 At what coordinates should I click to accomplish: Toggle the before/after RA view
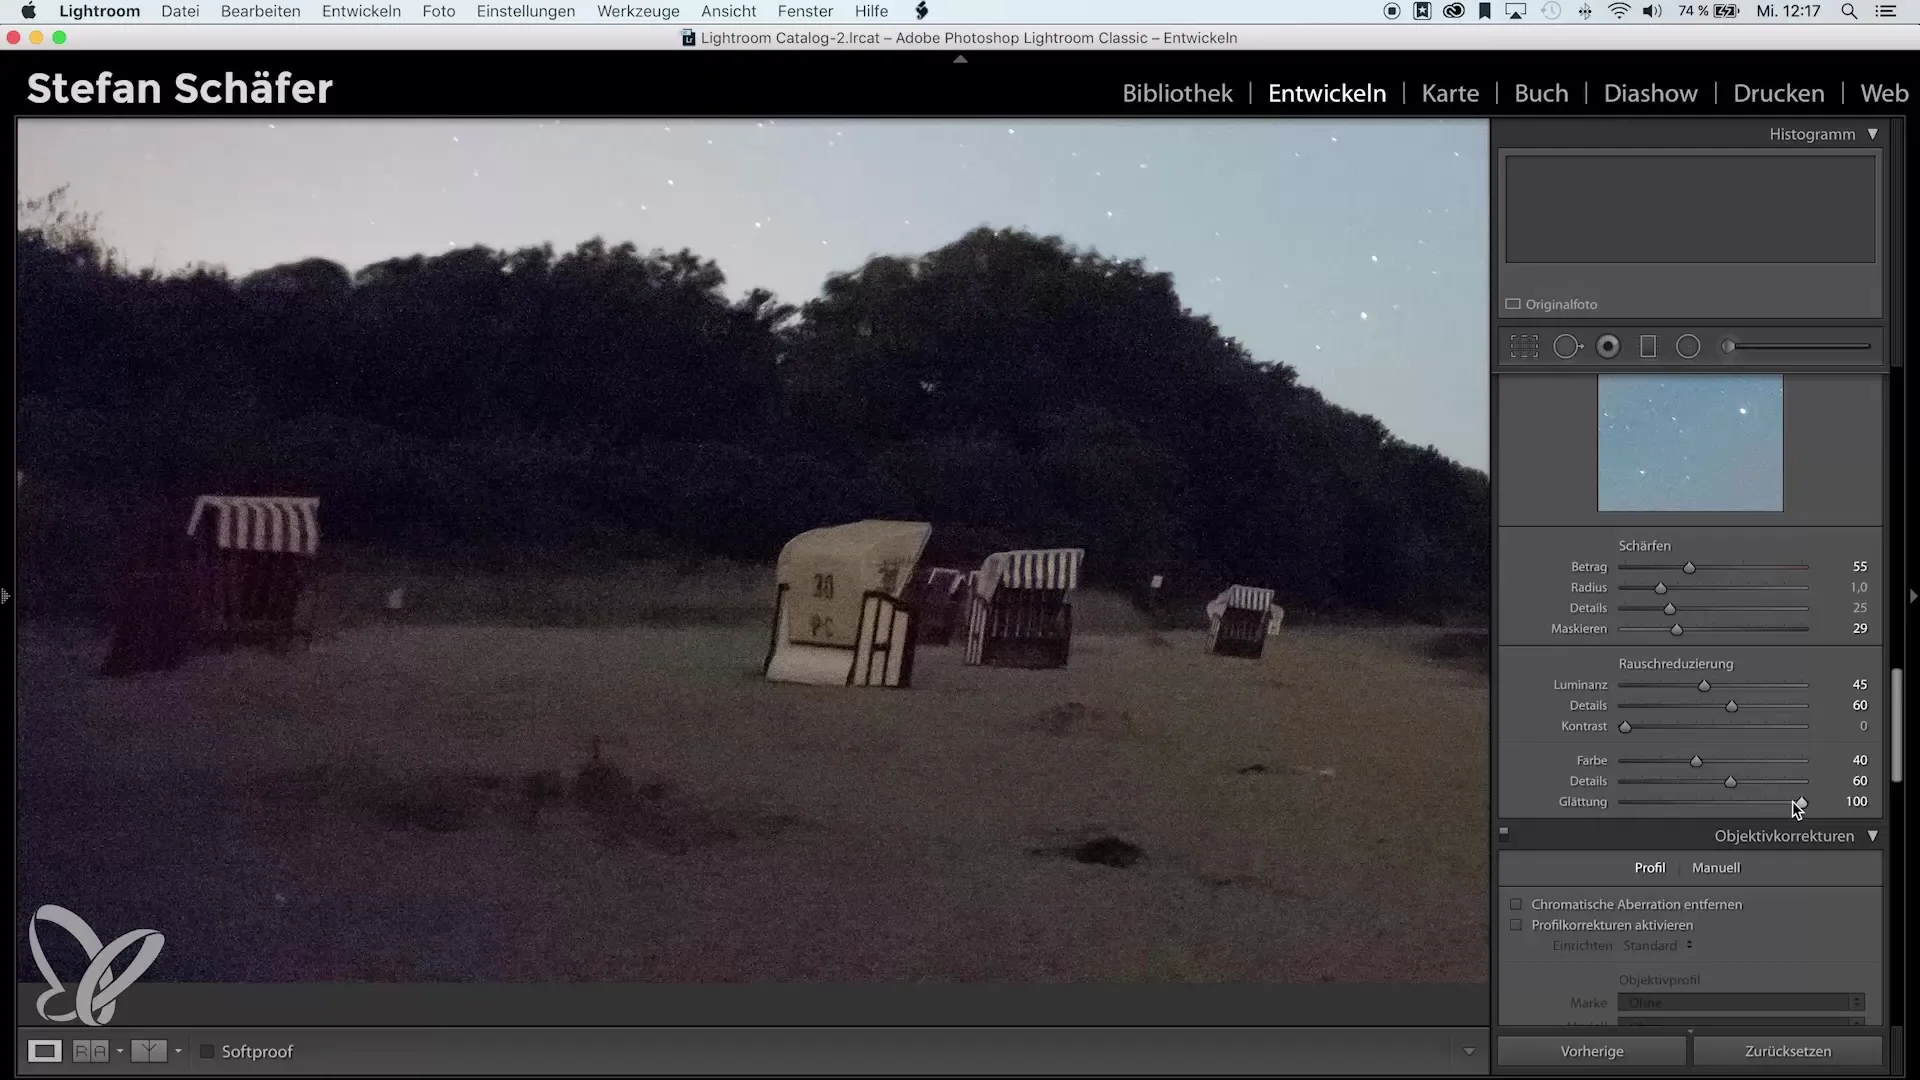point(90,1051)
